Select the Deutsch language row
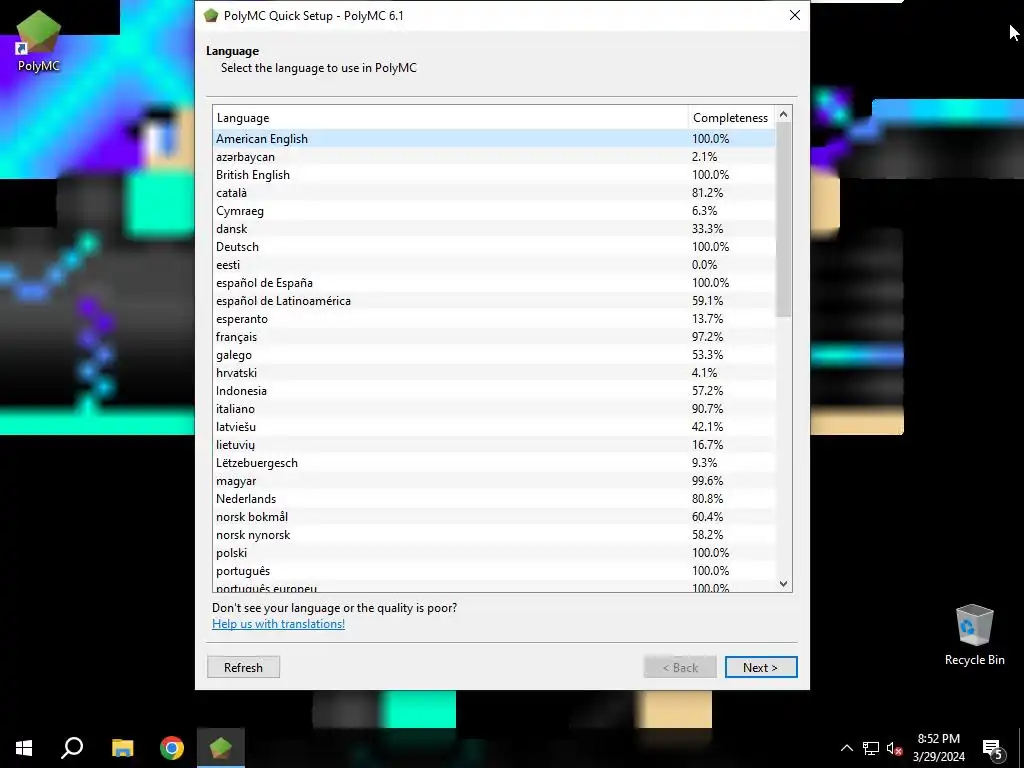 (x=494, y=247)
